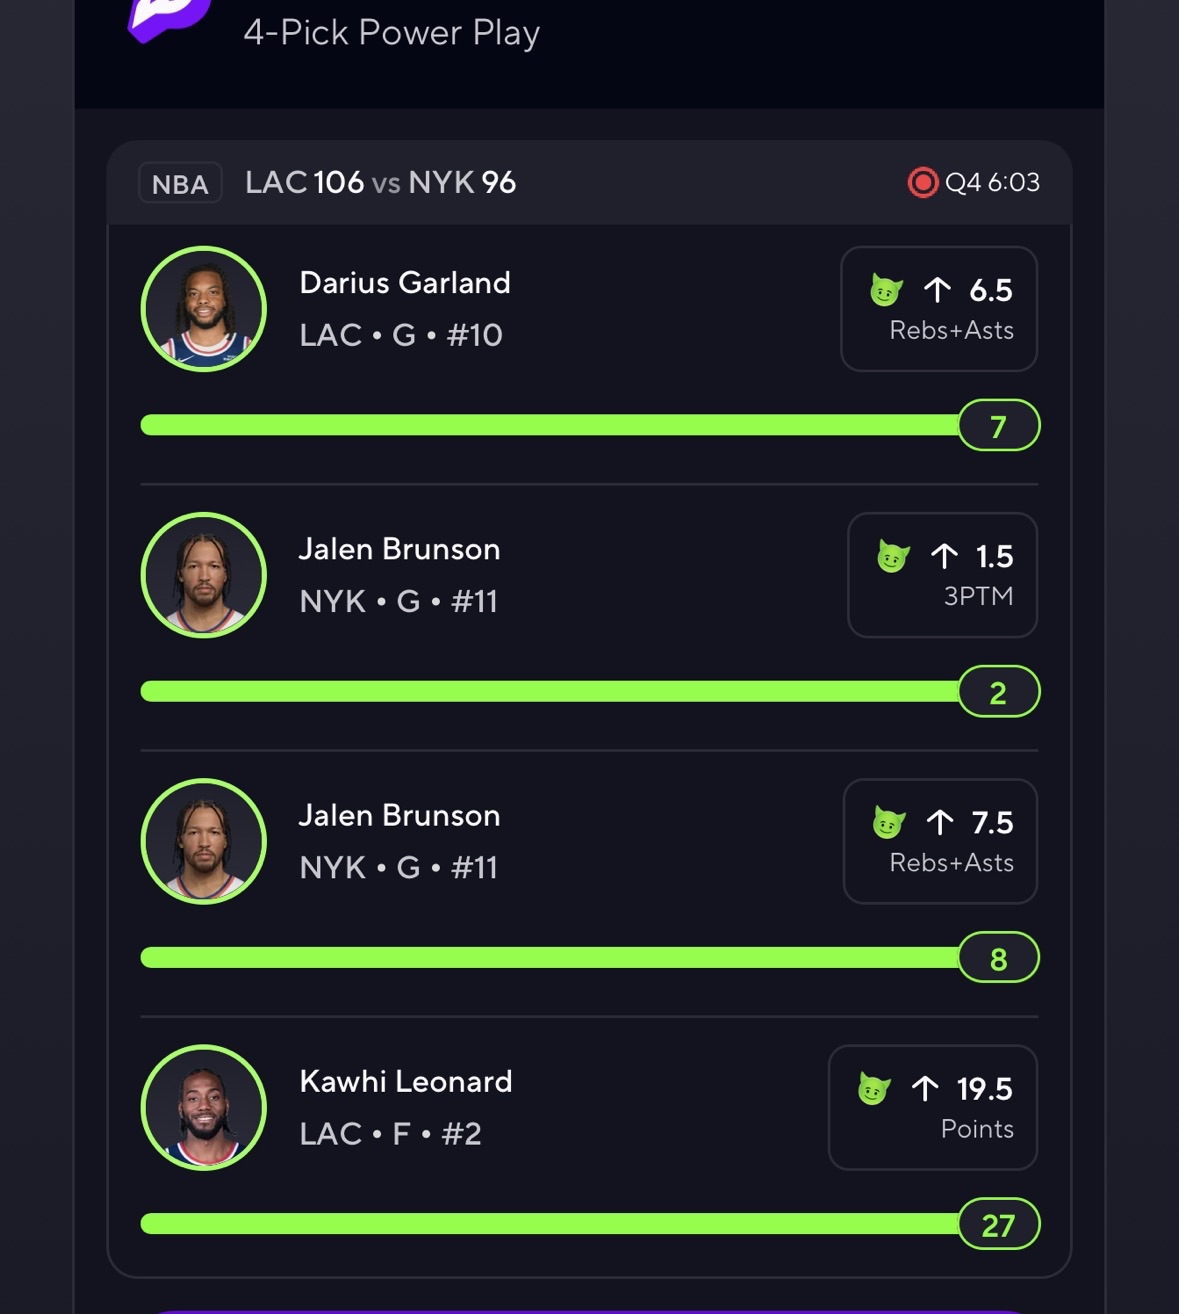Open the Jalen Brunson 1.5 3PTM stat box
Viewport: 1179px width, 1314px height.
tap(941, 575)
